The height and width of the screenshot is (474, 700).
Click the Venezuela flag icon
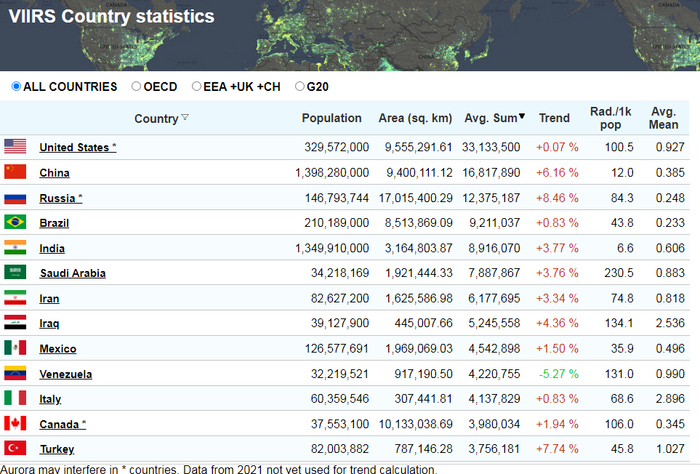(15, 373)
